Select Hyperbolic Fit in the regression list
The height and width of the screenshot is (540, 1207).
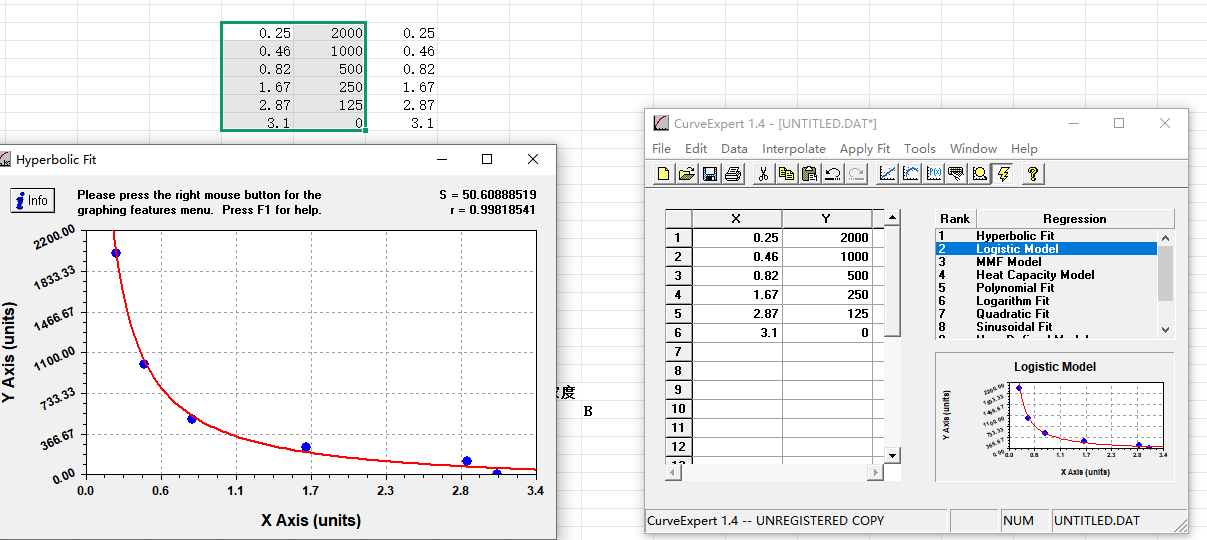[x=1015, y=236]
